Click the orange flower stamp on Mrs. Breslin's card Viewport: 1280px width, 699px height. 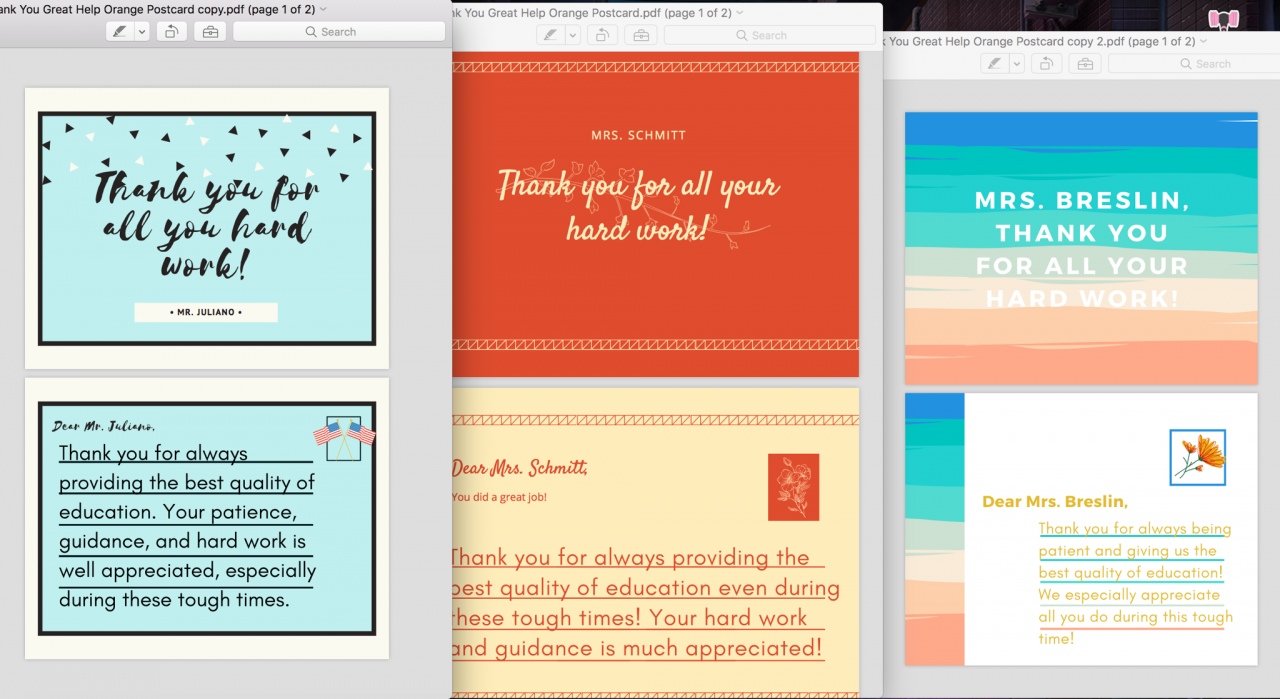1197,457
